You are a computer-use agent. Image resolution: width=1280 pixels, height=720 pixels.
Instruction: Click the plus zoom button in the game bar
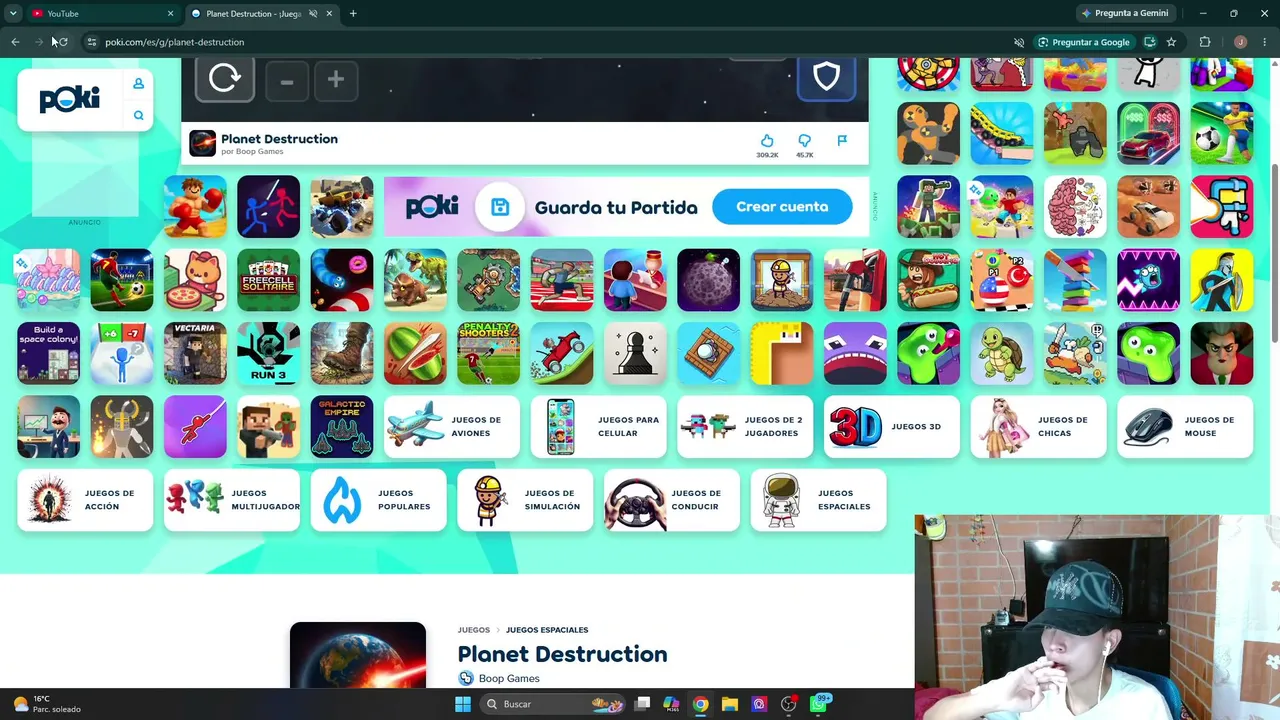pyautogui.click(x=336, y=80)
